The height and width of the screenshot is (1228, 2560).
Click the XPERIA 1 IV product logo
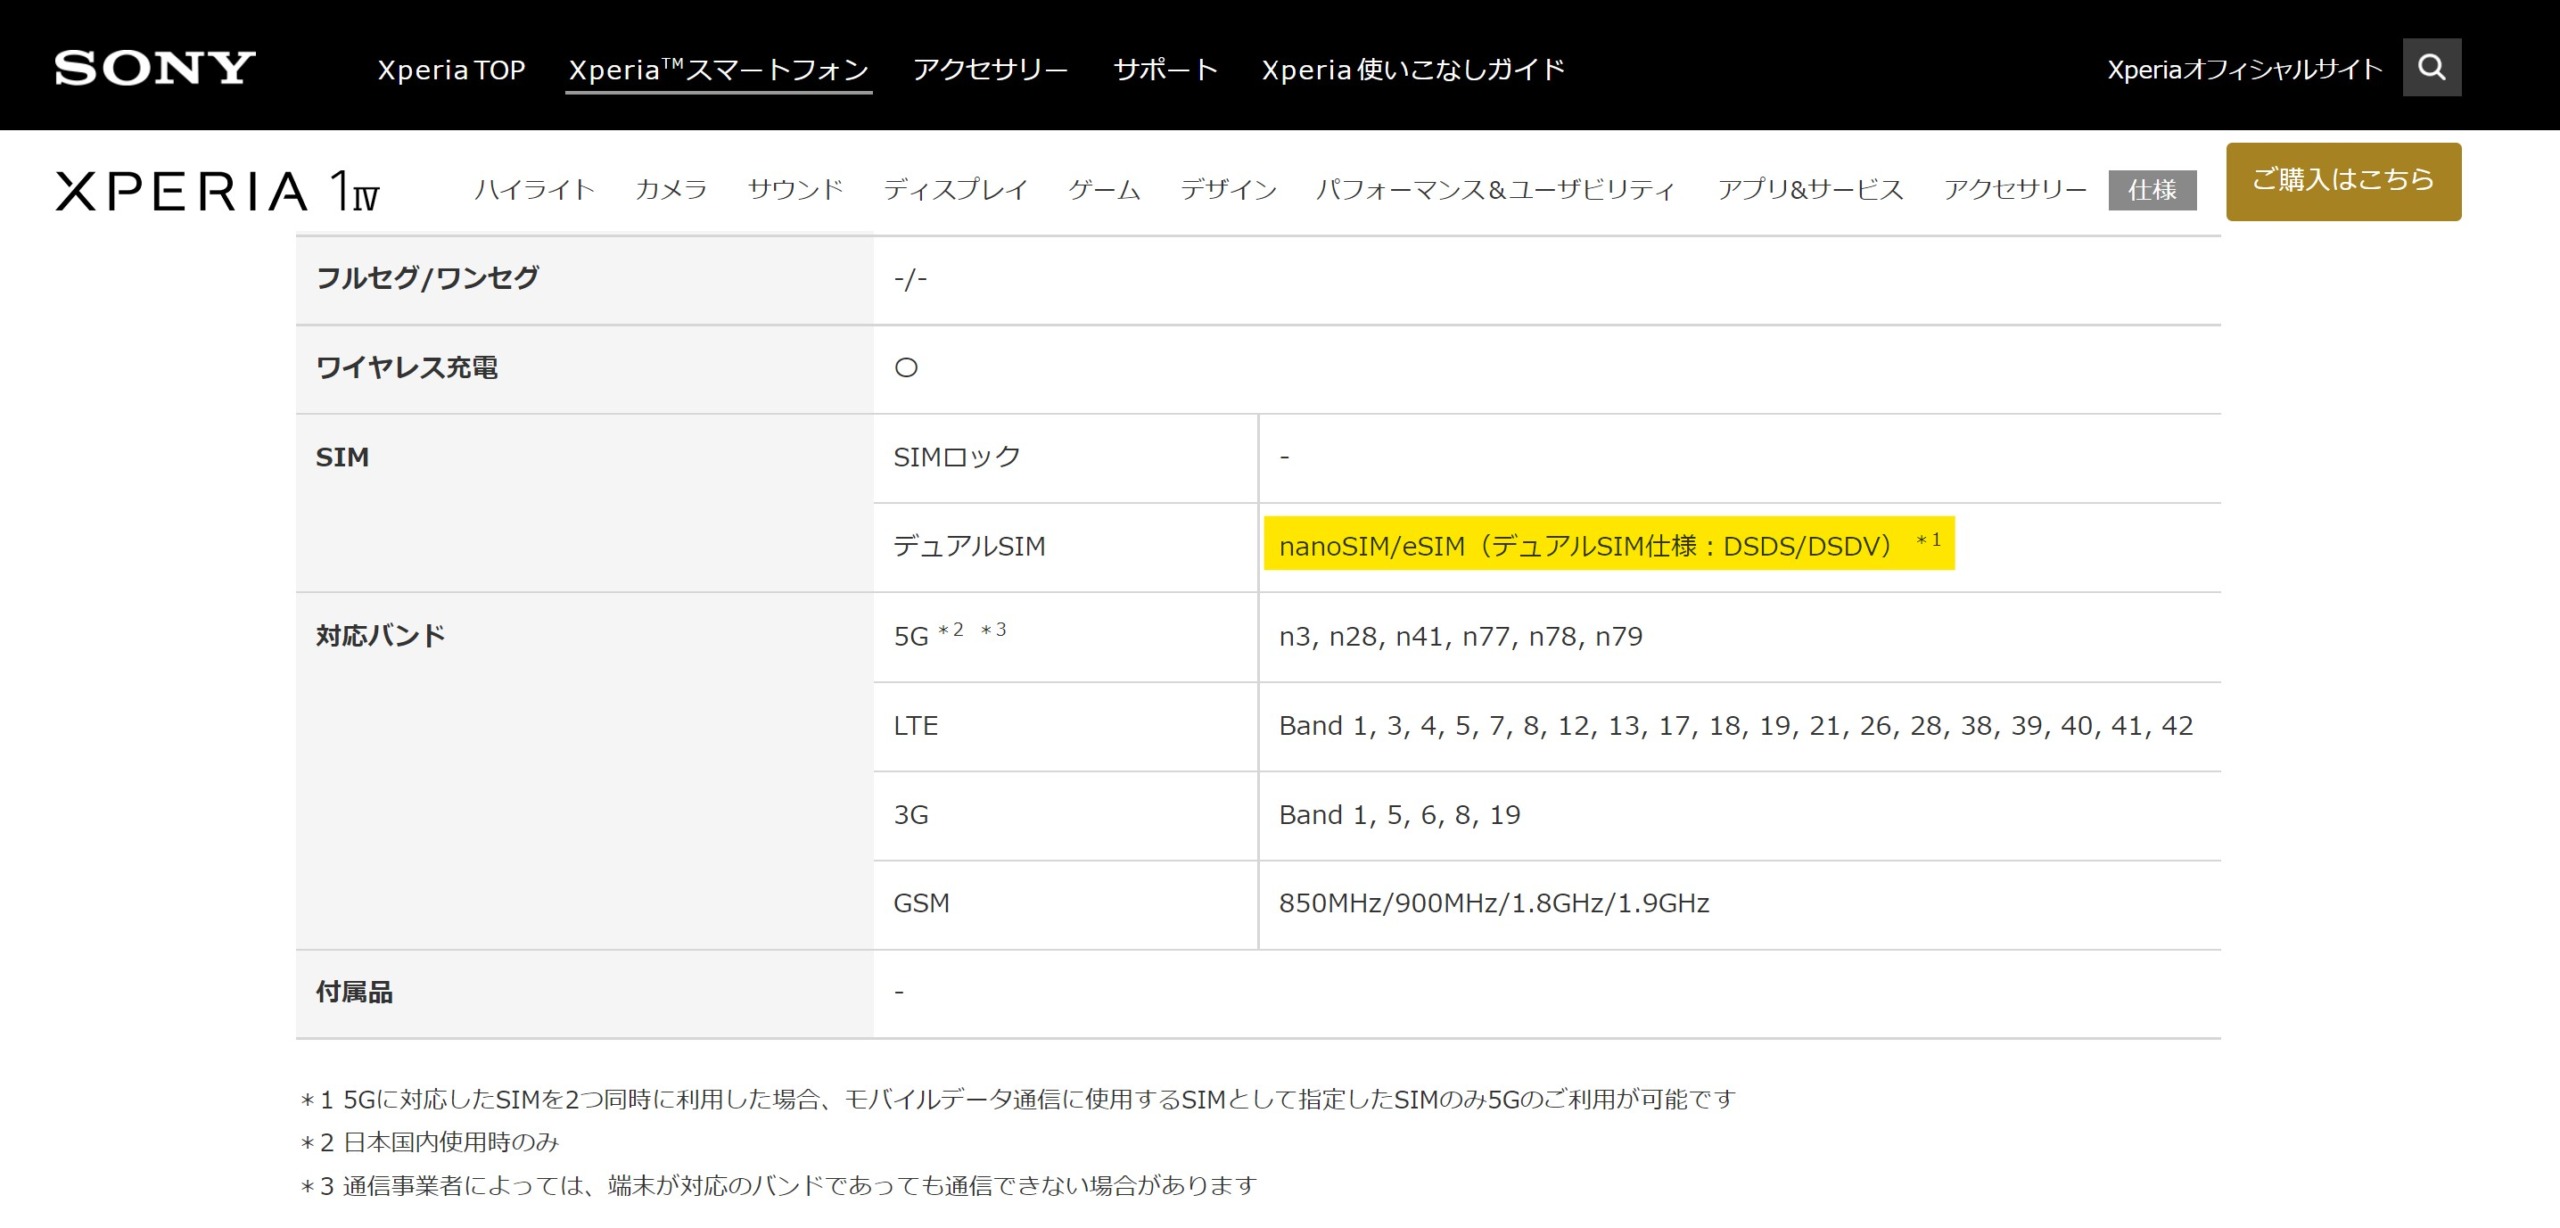pos(217,190)
